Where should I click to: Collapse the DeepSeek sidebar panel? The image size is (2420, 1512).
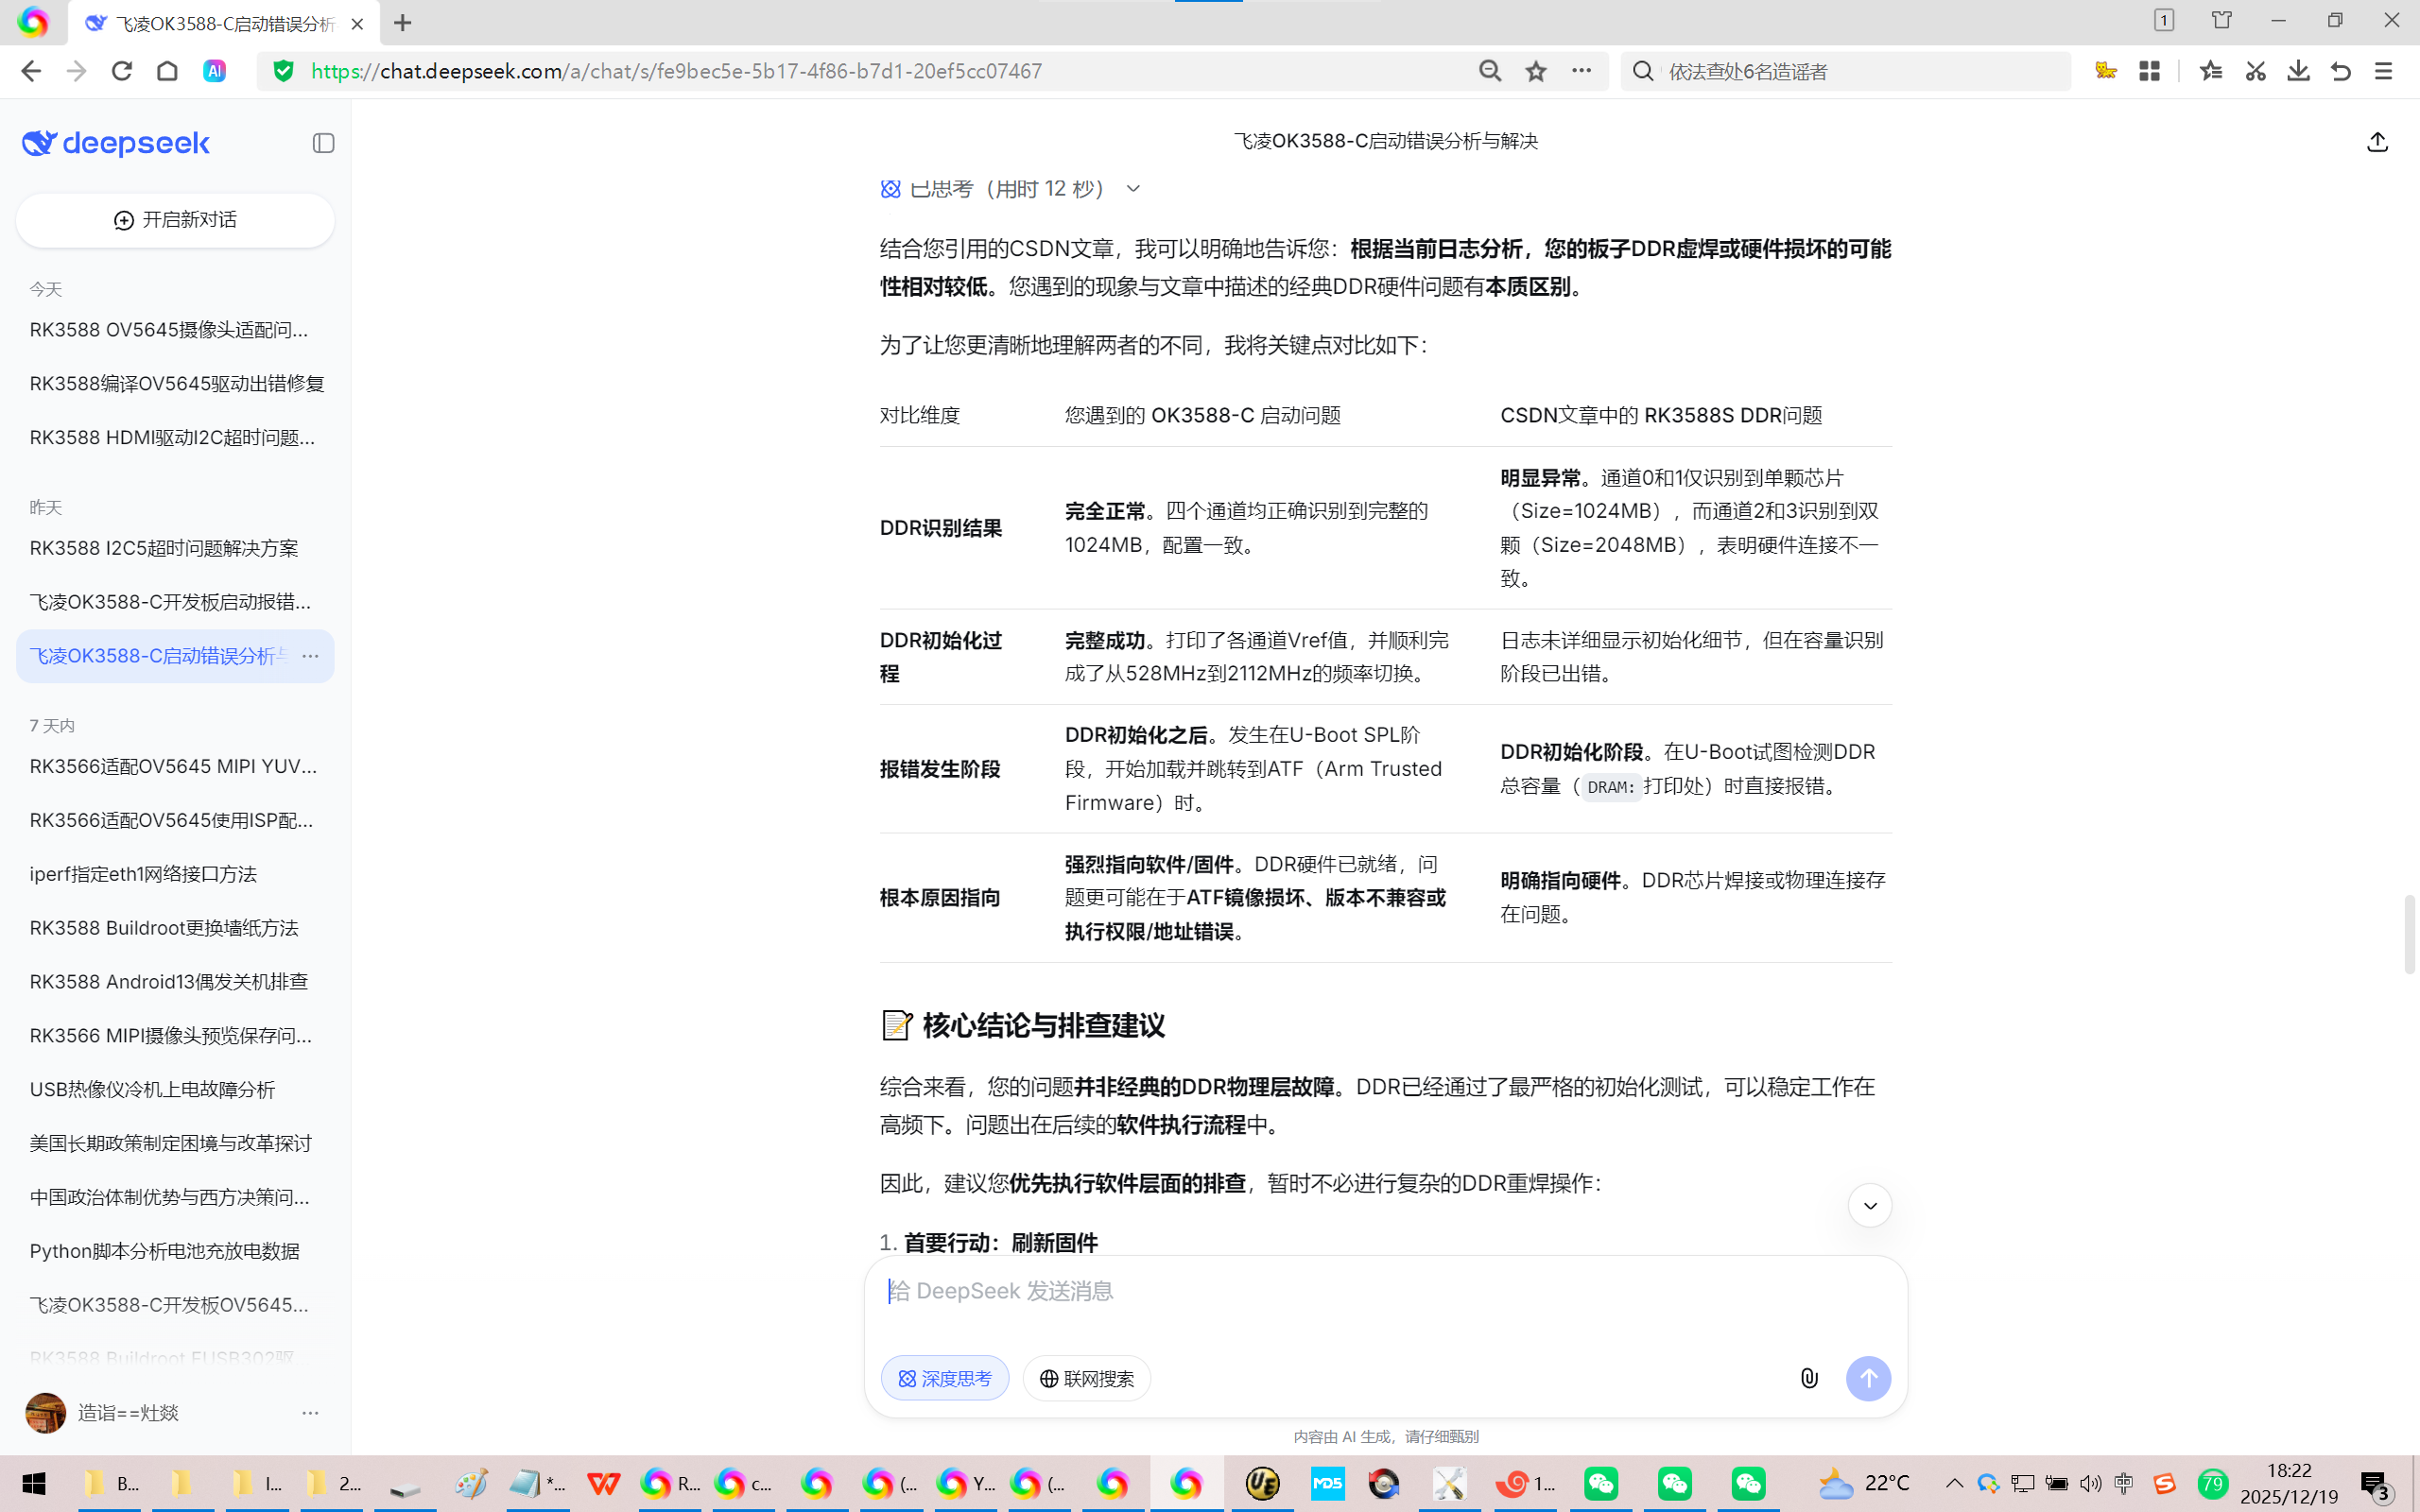323,143
